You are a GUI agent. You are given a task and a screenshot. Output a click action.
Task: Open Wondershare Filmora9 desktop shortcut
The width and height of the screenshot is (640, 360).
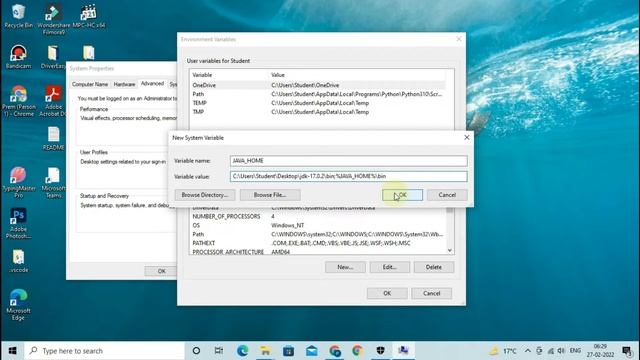tap(53, 19)
